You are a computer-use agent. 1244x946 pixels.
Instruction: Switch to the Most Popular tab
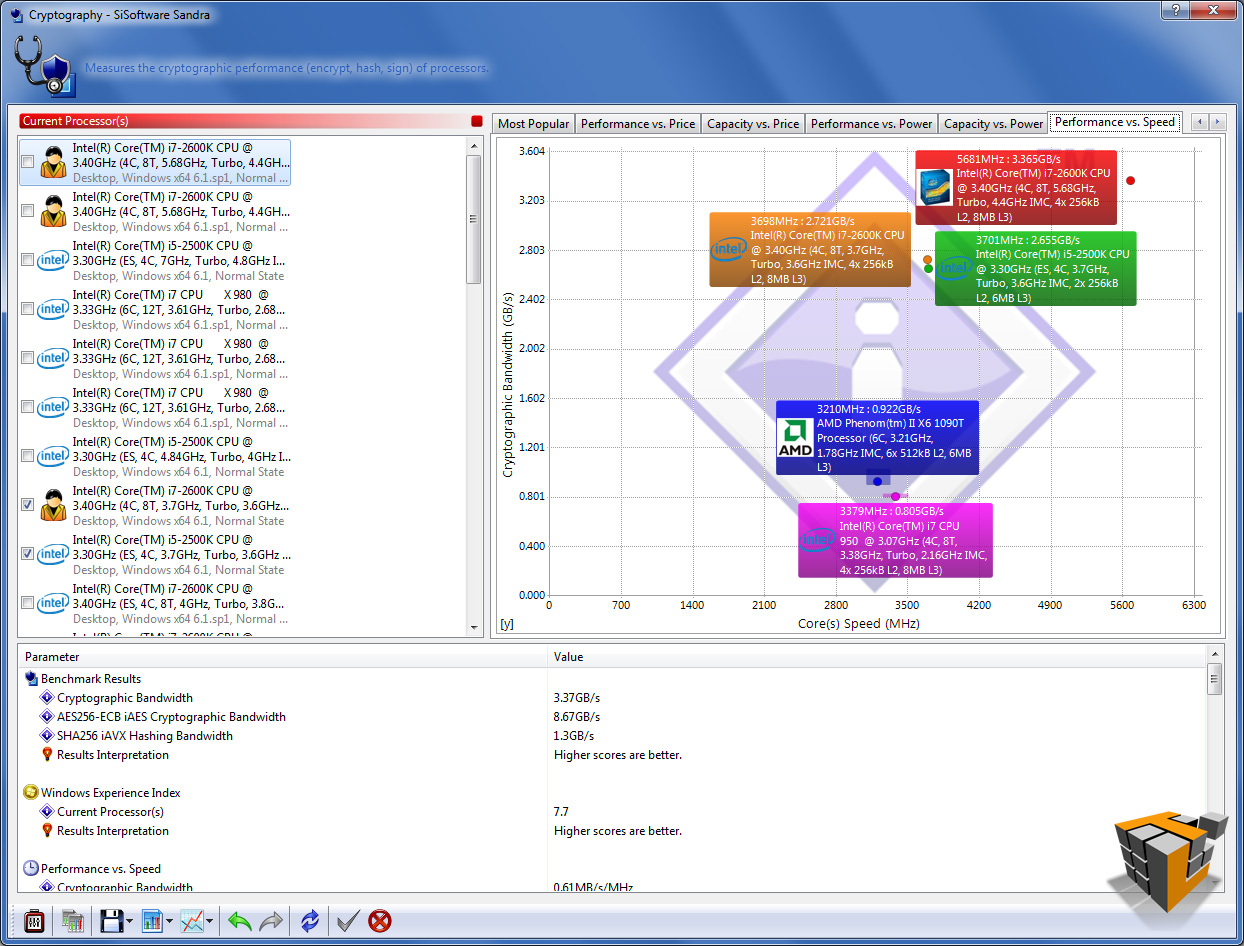(x=534, y=124)
